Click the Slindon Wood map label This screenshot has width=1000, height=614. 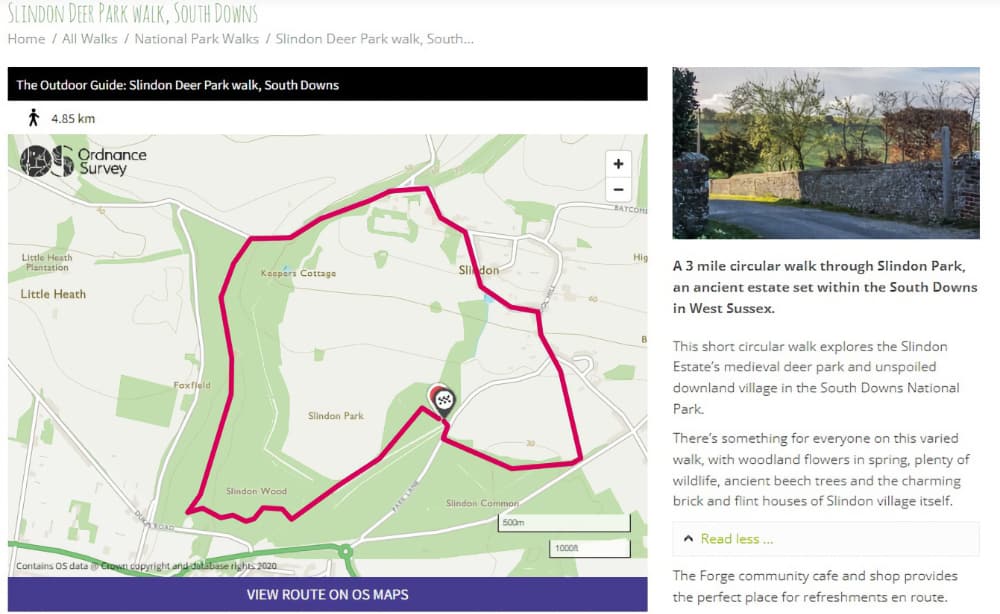pos(256,491)
